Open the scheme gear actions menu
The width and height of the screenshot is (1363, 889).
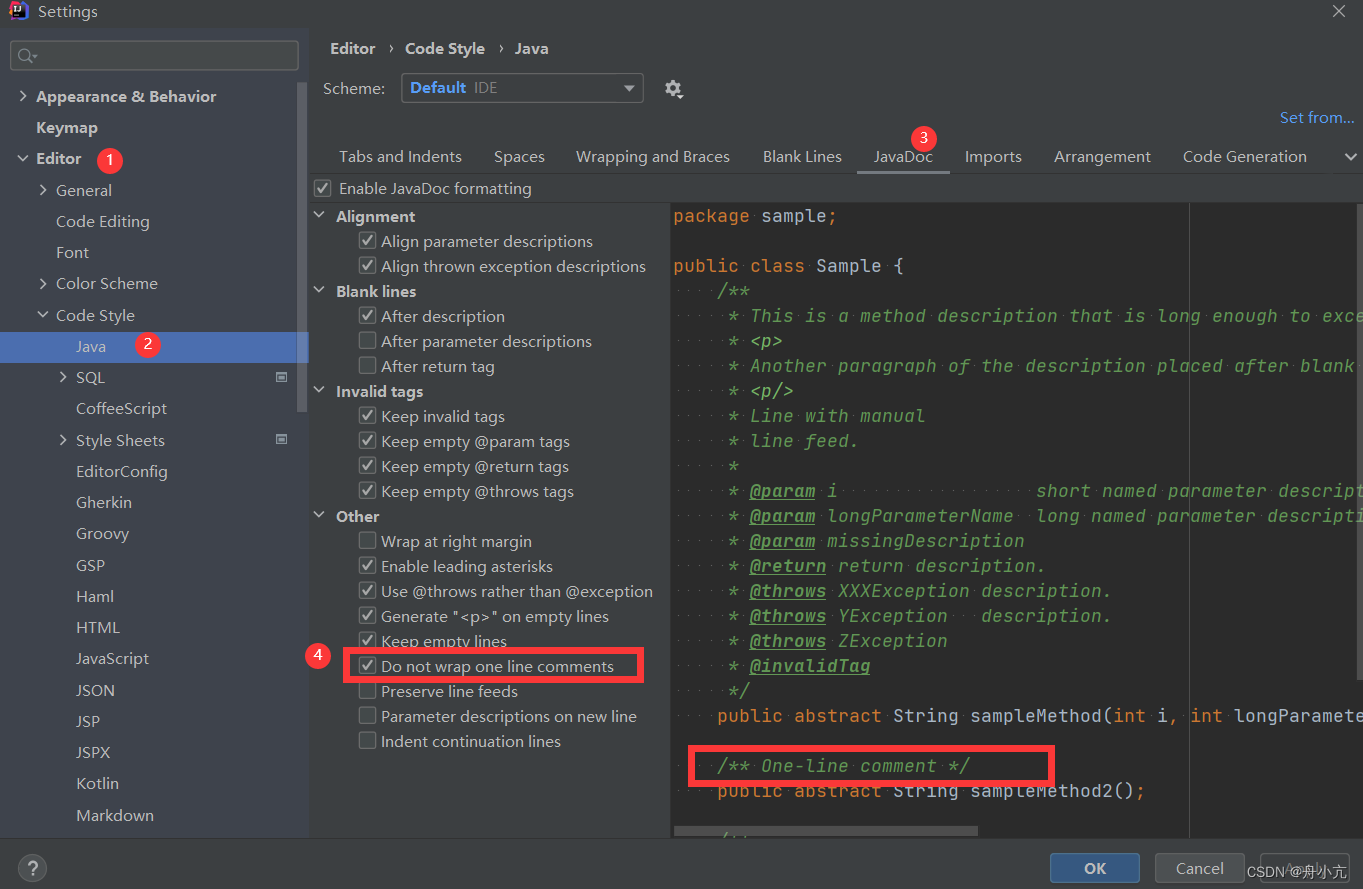673,88
